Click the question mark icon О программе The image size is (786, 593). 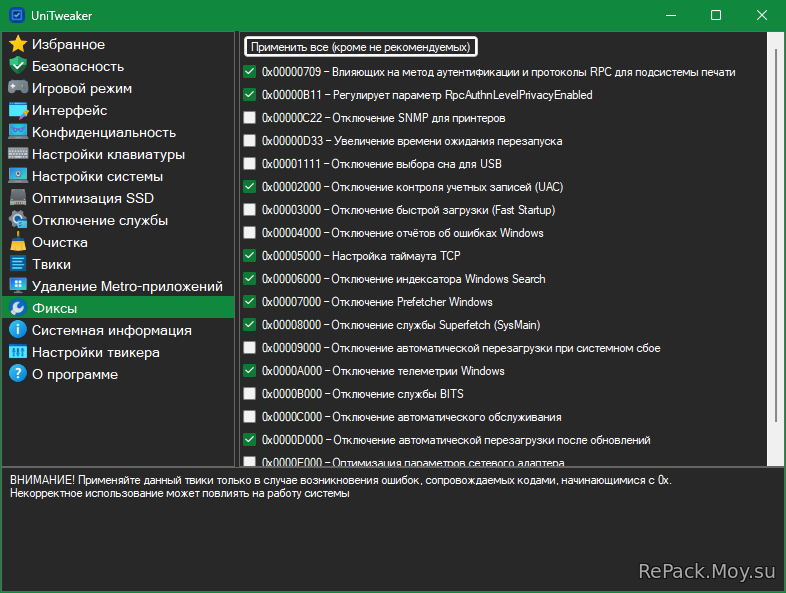pyautogui.click(x=17, y=374)
